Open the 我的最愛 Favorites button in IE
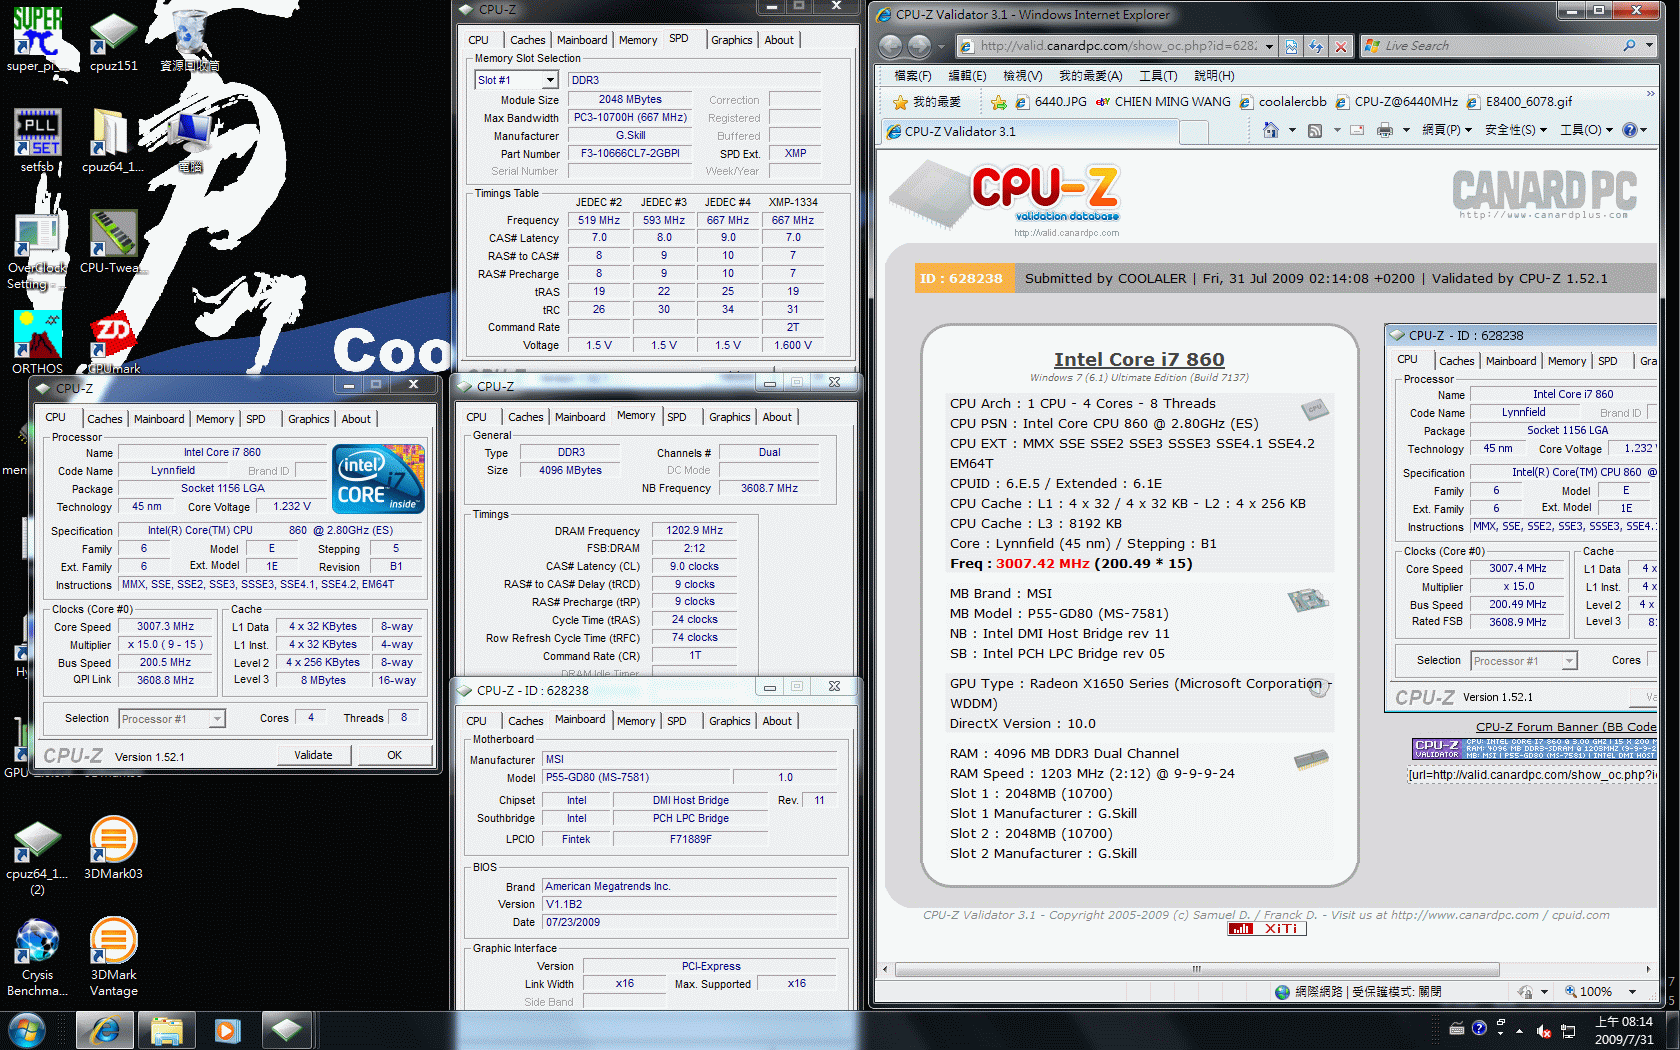This screenshot has height=1050, width=1680. 926,102
